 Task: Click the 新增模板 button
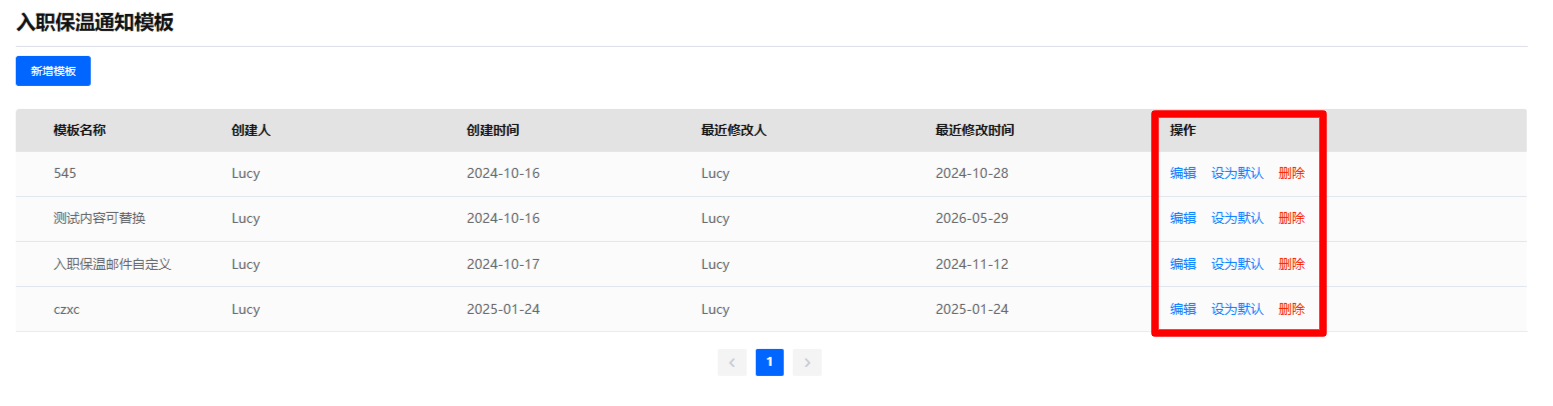(x=53, y=71)
